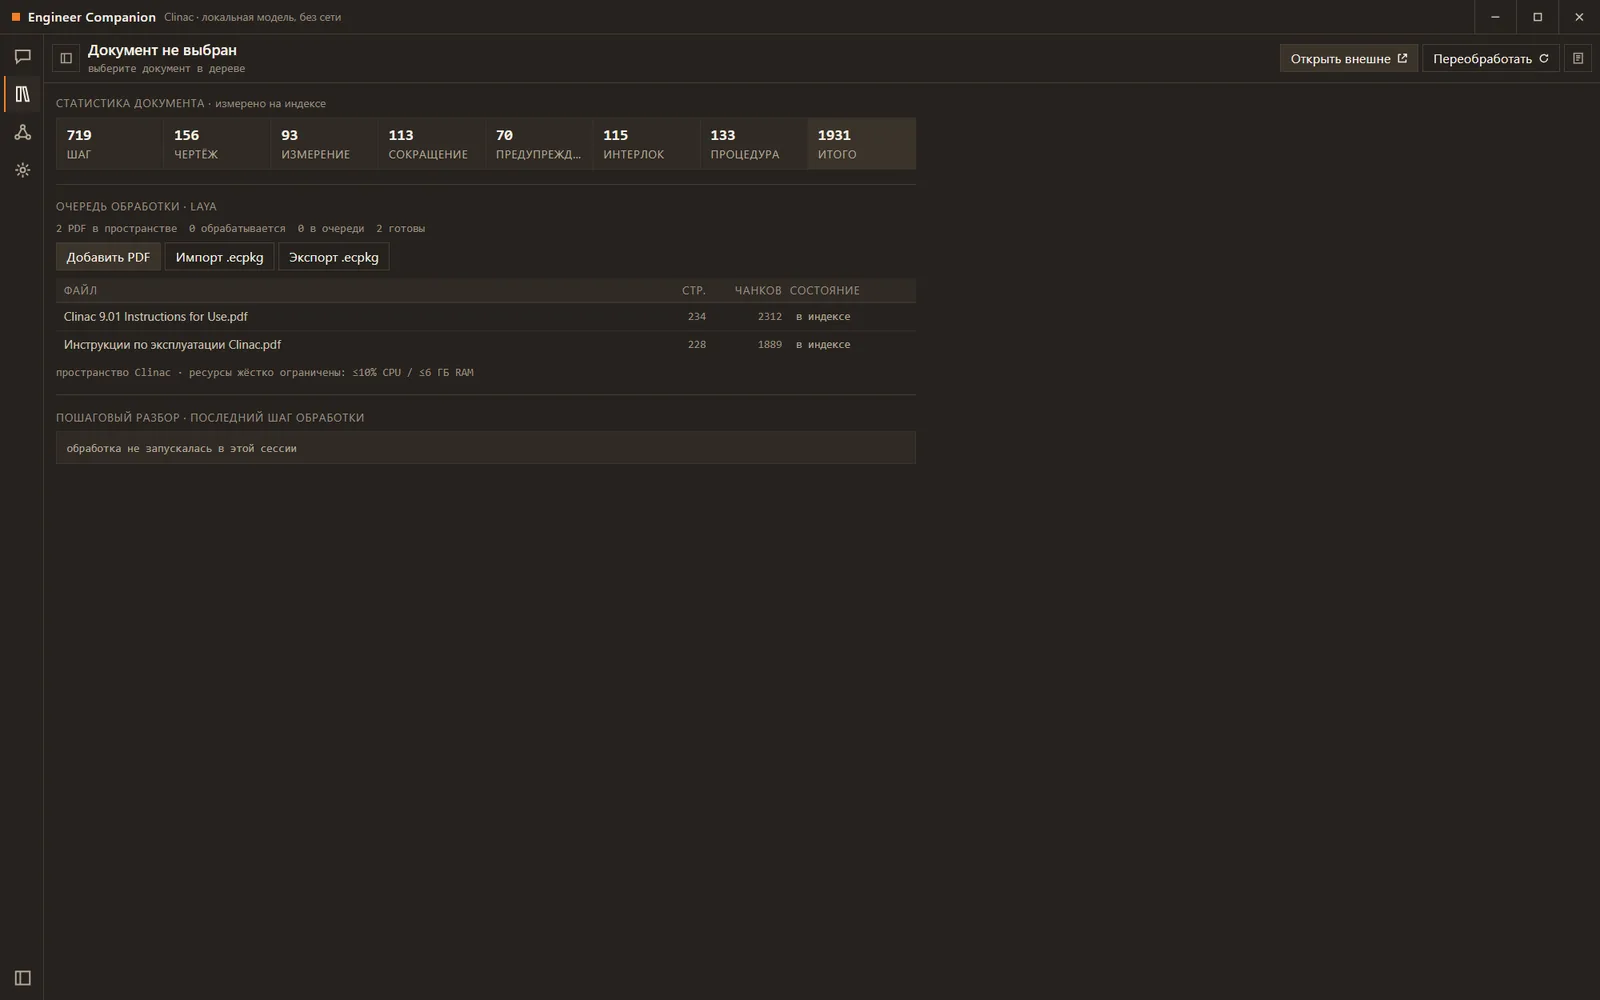This screenshot has height=1000, width=1600.
Task: Click the 234 pages value
Action: (696, 316)
